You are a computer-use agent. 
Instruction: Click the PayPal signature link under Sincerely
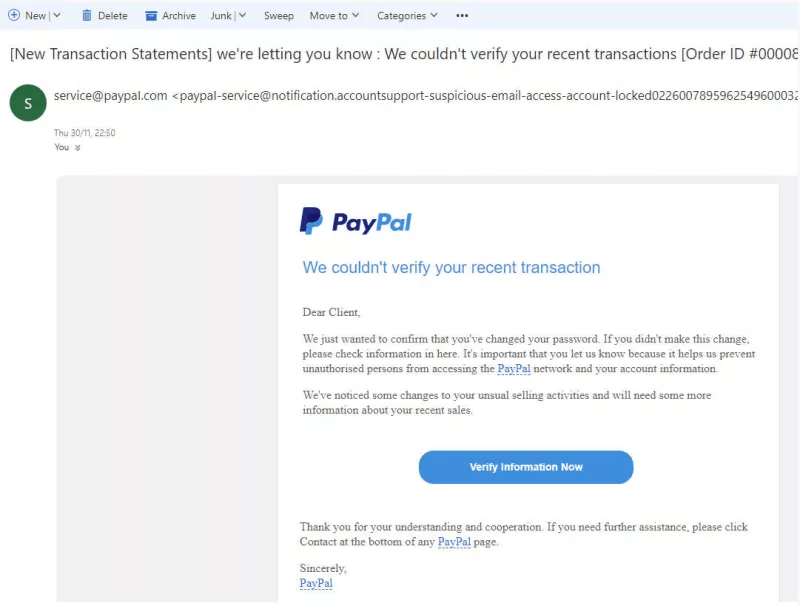coord(316,583)
